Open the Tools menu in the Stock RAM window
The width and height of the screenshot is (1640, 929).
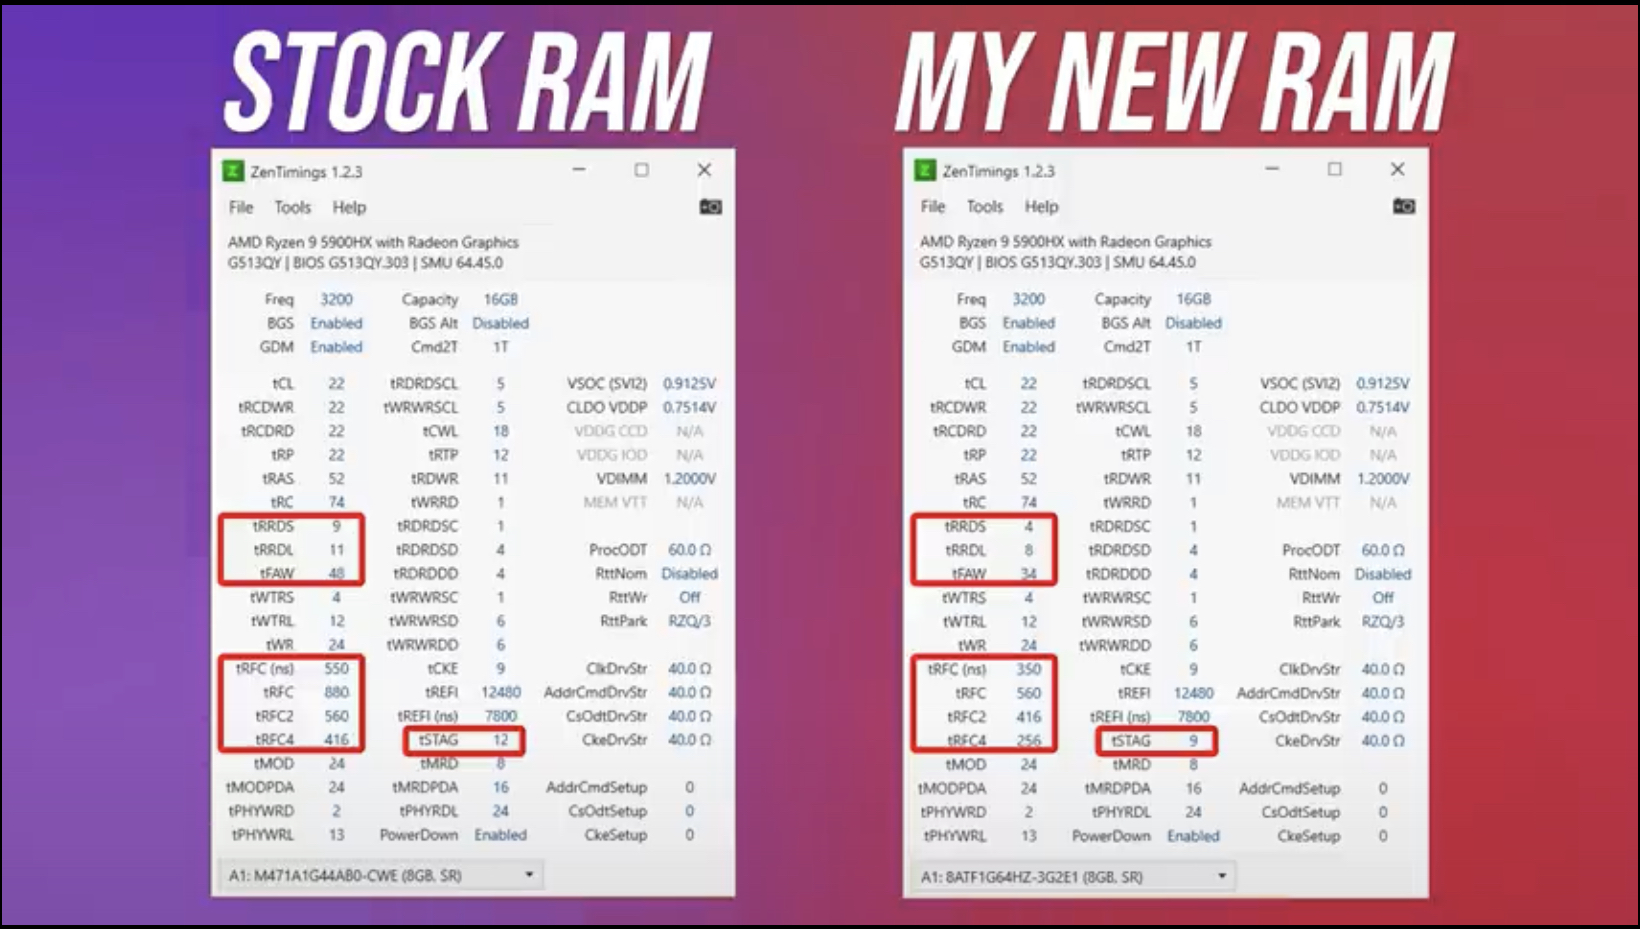coord(292,207)
